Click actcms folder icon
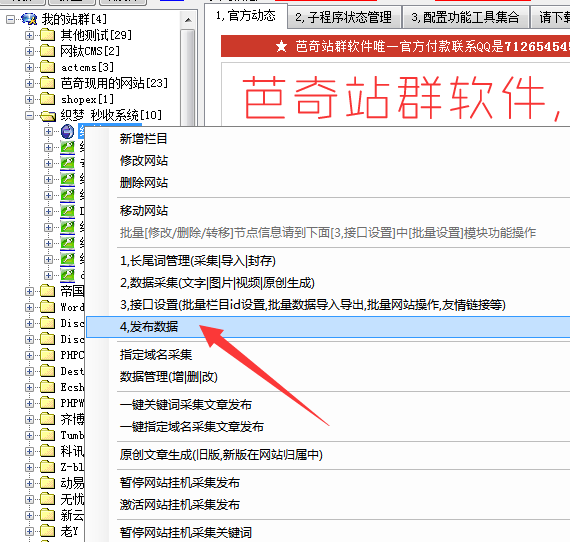This screenshot has width=570, height=542. coord(47,67)
